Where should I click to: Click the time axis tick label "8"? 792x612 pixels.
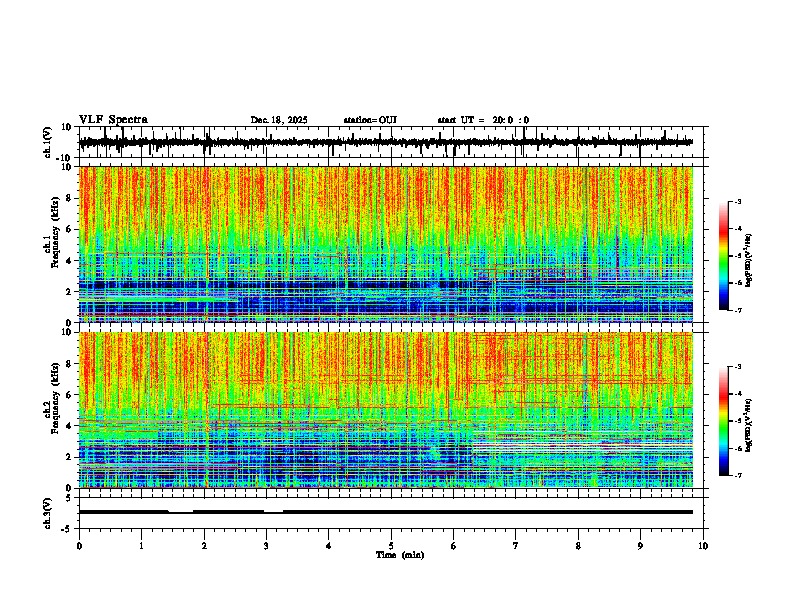click(x=578, y=546)
